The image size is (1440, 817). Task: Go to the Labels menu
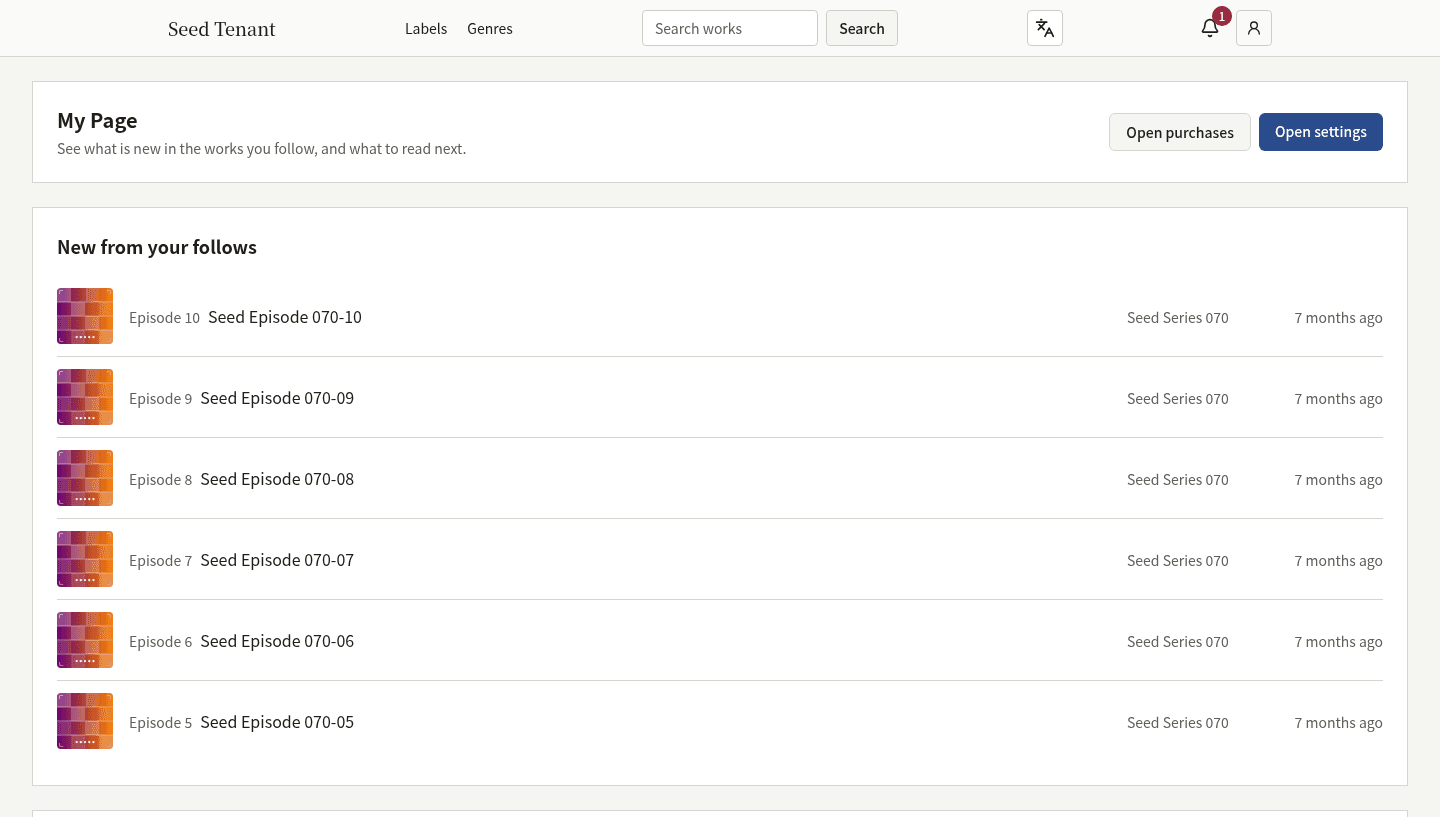pos(426,29)
